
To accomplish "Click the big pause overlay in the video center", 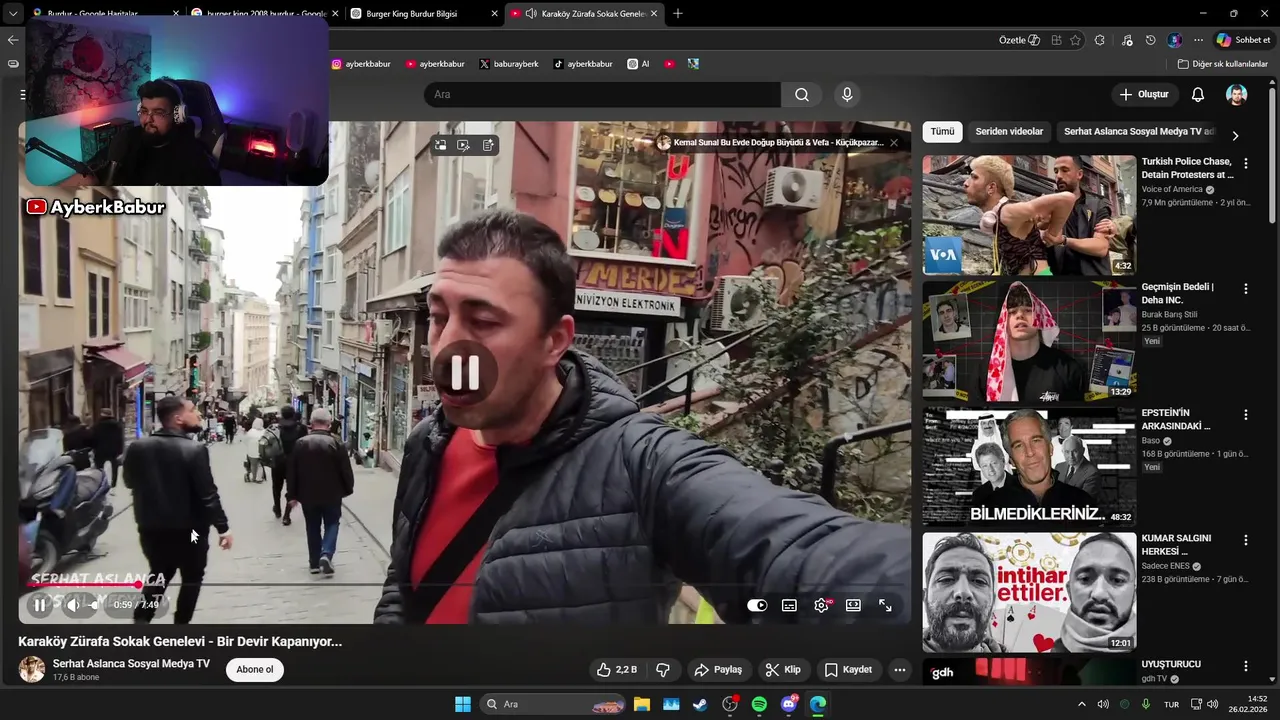I will (465, 372).
